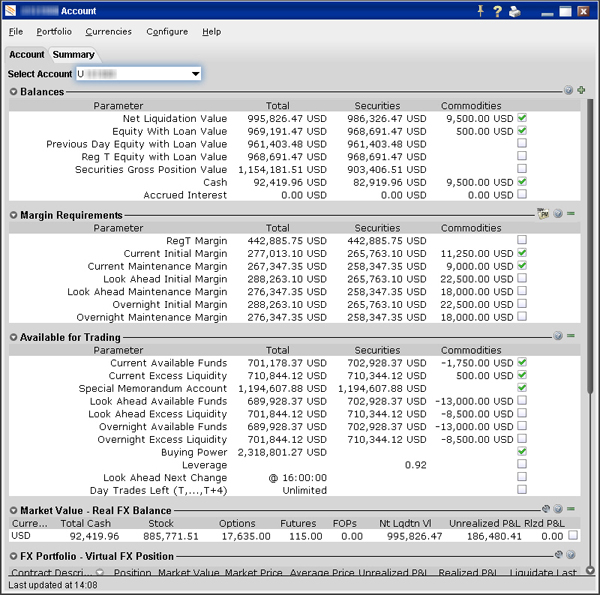Viewport: 600px width, 595px height.
Task: Open the Currencies menu
Action: (108, 32)
